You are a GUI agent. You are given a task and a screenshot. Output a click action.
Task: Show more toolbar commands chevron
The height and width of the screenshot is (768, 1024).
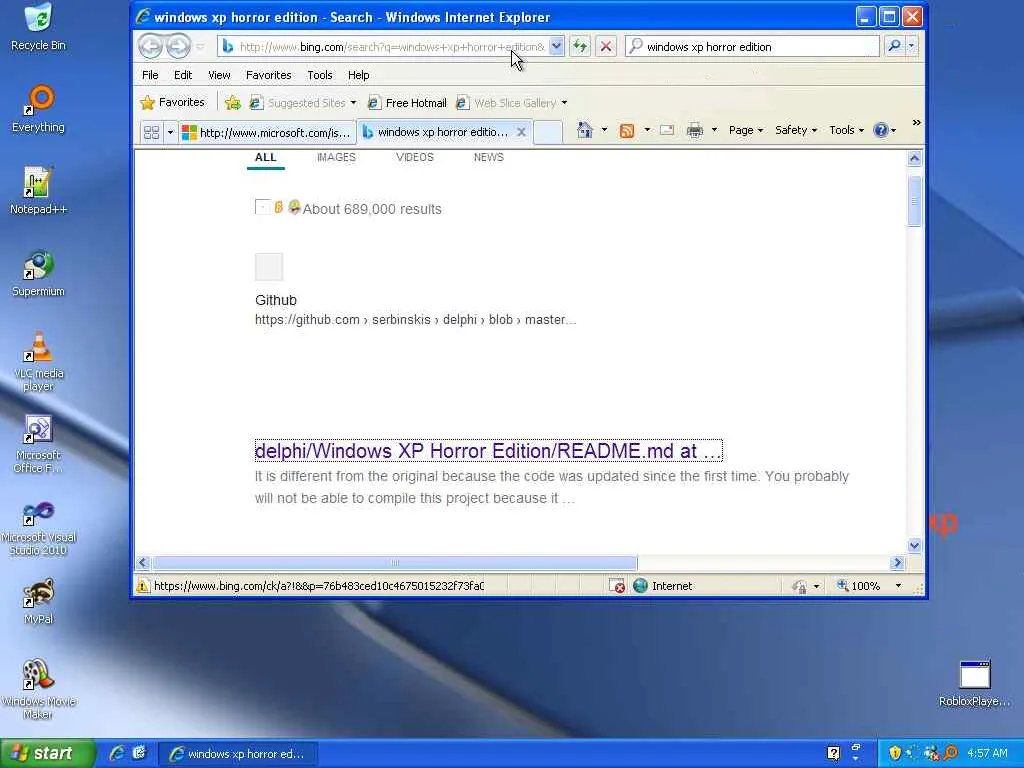click(916, 123)
